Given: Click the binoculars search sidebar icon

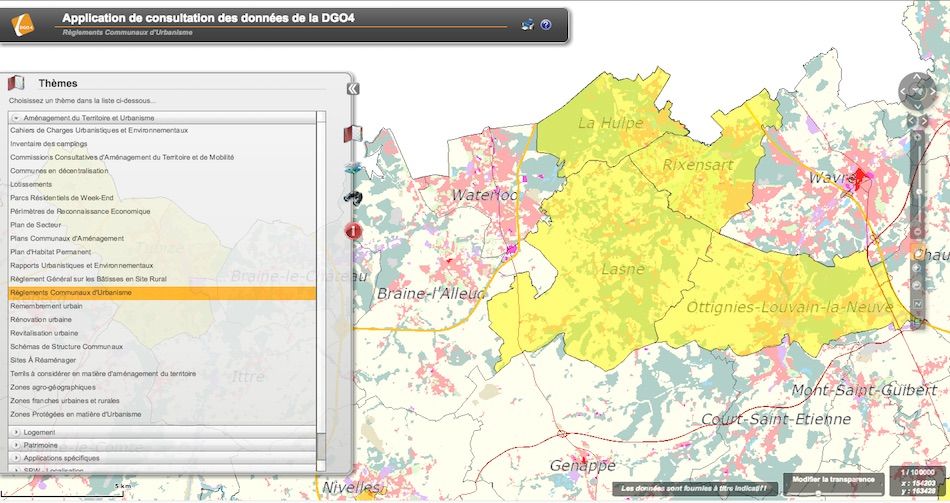Looking at the screenshot, I should pos(353,198).
